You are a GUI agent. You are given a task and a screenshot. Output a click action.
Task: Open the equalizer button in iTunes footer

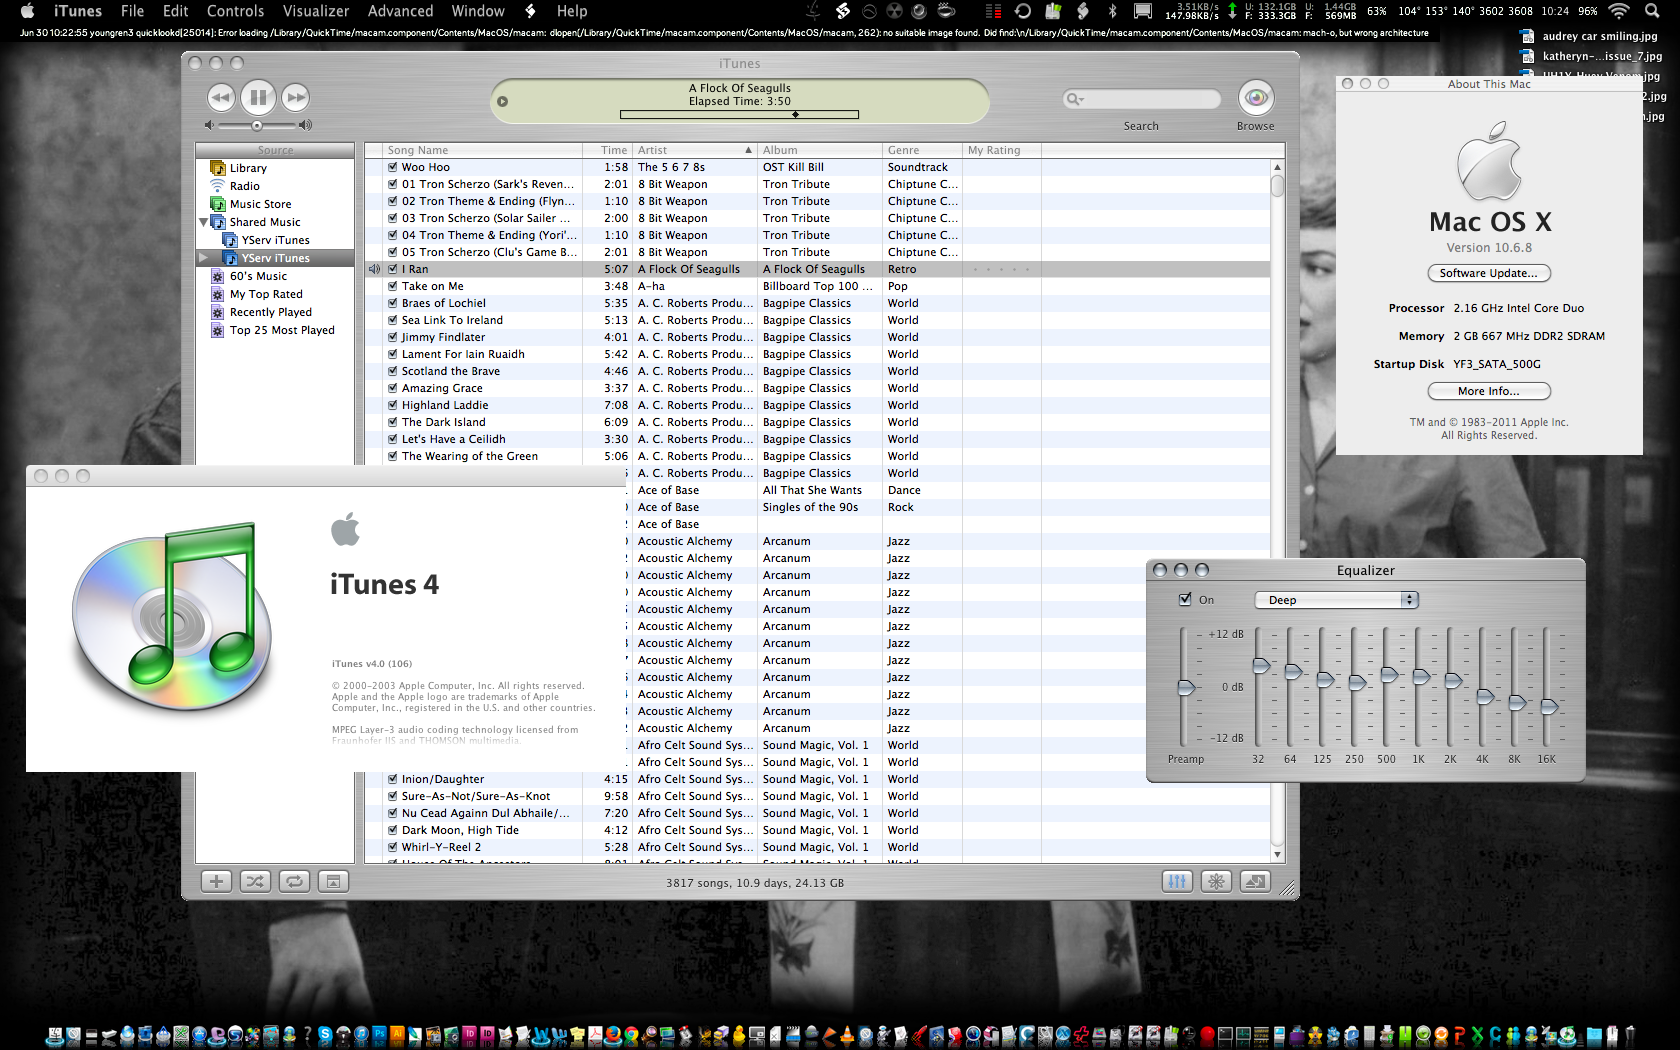point(1177,881)
